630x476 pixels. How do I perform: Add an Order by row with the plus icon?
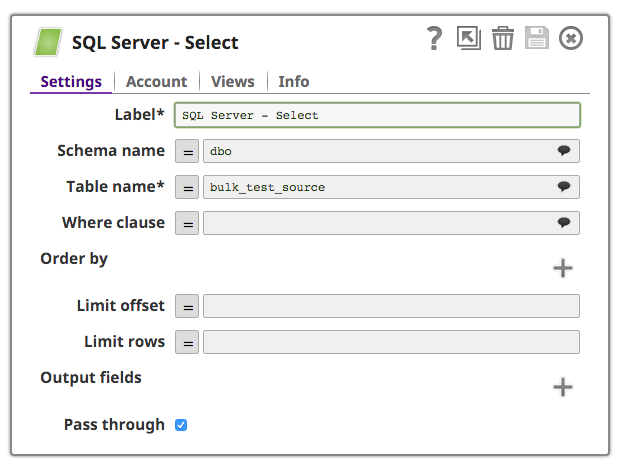pyautogui.click(x=563, y=268)
